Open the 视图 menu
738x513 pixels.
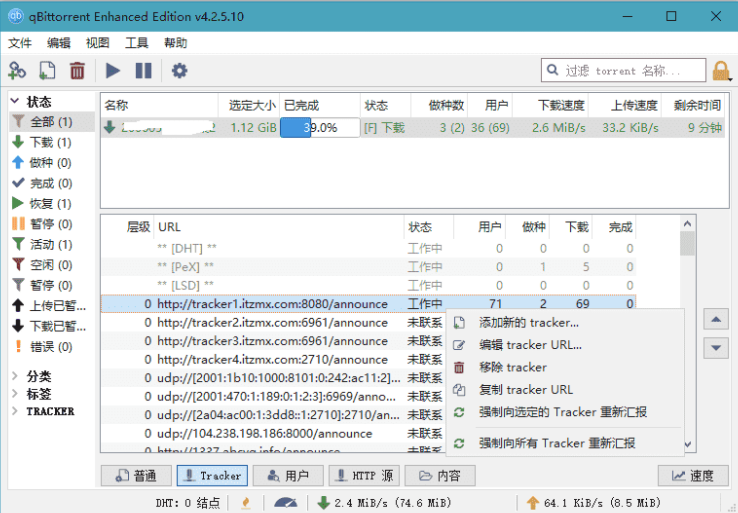[x=97, y=43]
